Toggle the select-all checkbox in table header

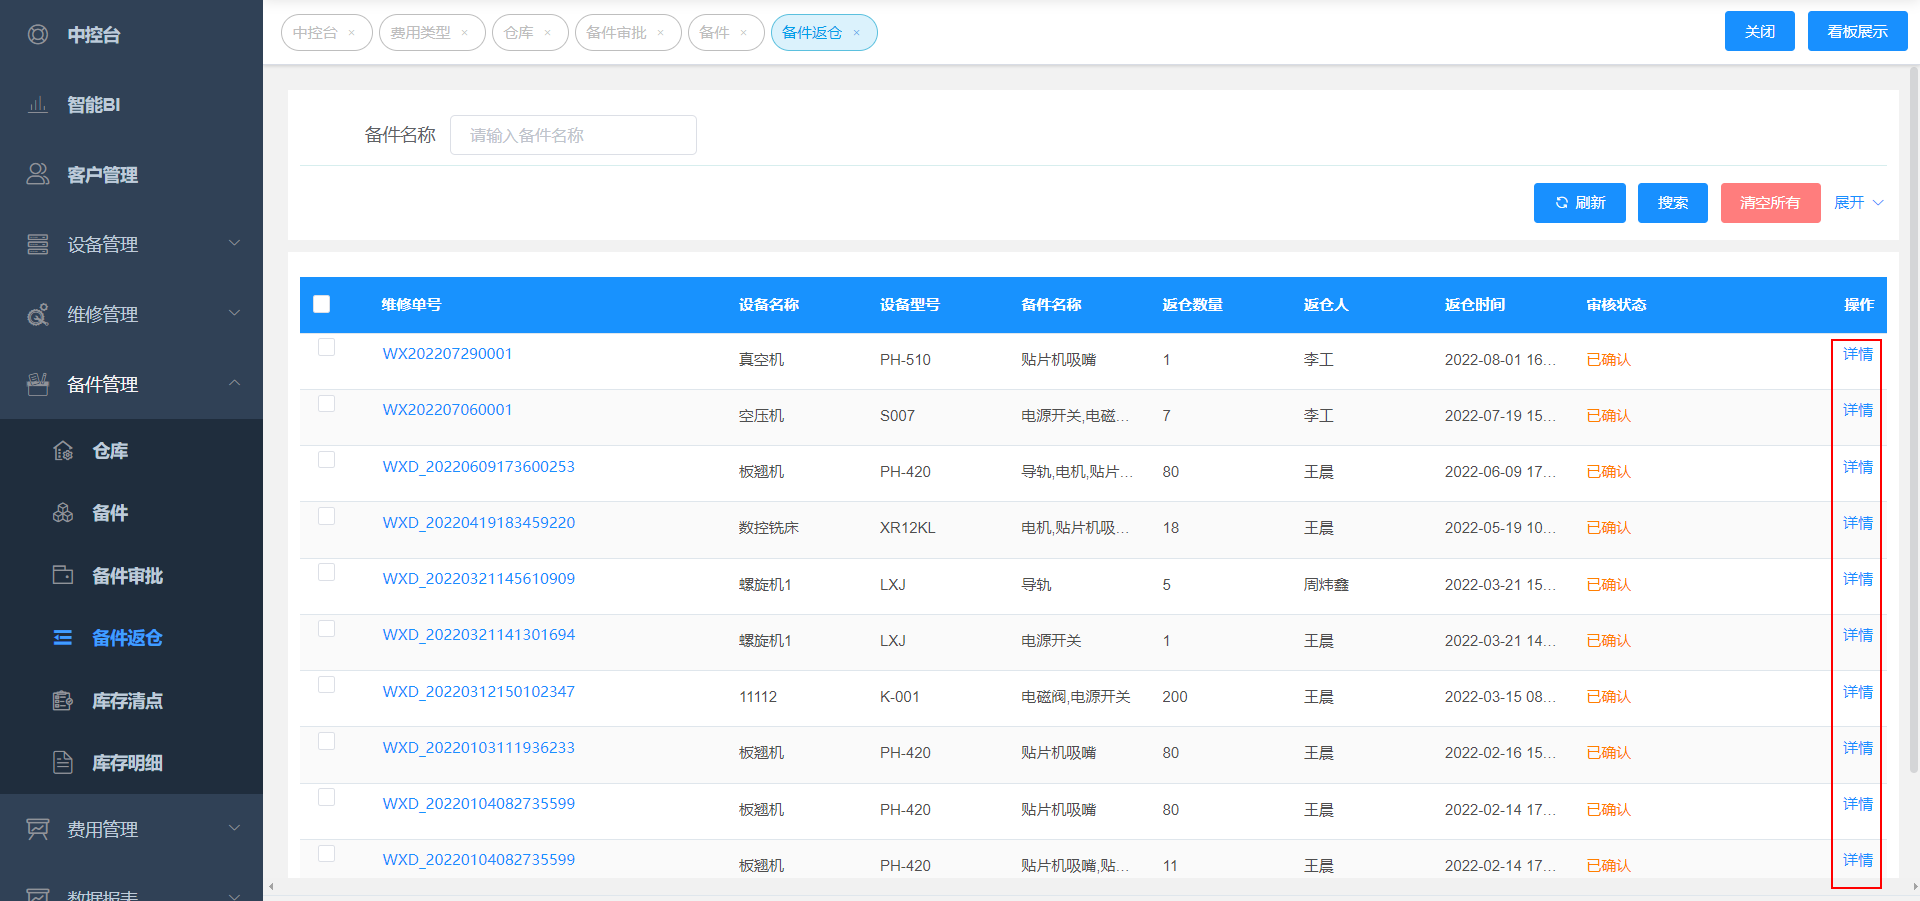[x=322, y=304]
